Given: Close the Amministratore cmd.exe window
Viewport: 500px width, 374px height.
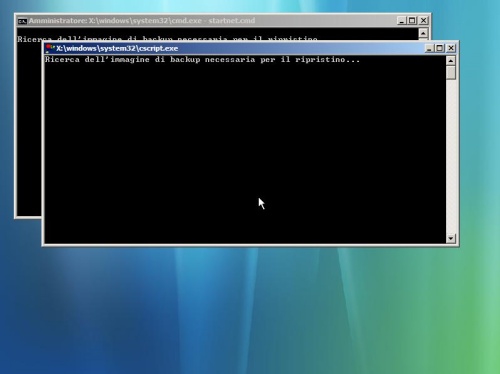Looking at the screenshot, I should pyautogui.click(x=423, y=21).
